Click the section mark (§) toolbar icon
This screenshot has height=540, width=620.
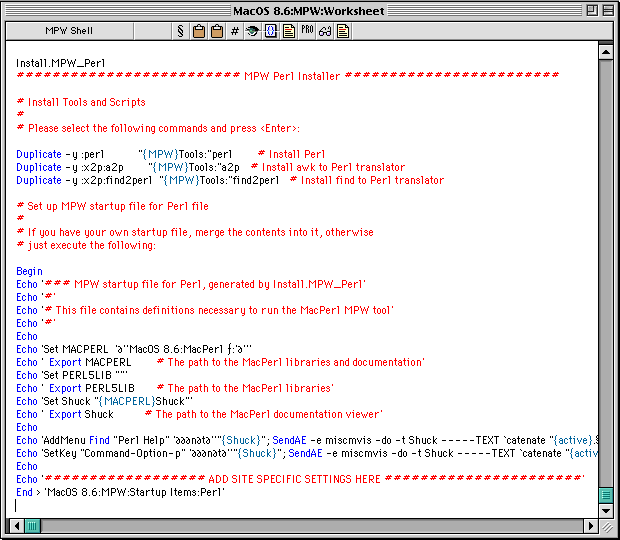[x=181, y=31]
